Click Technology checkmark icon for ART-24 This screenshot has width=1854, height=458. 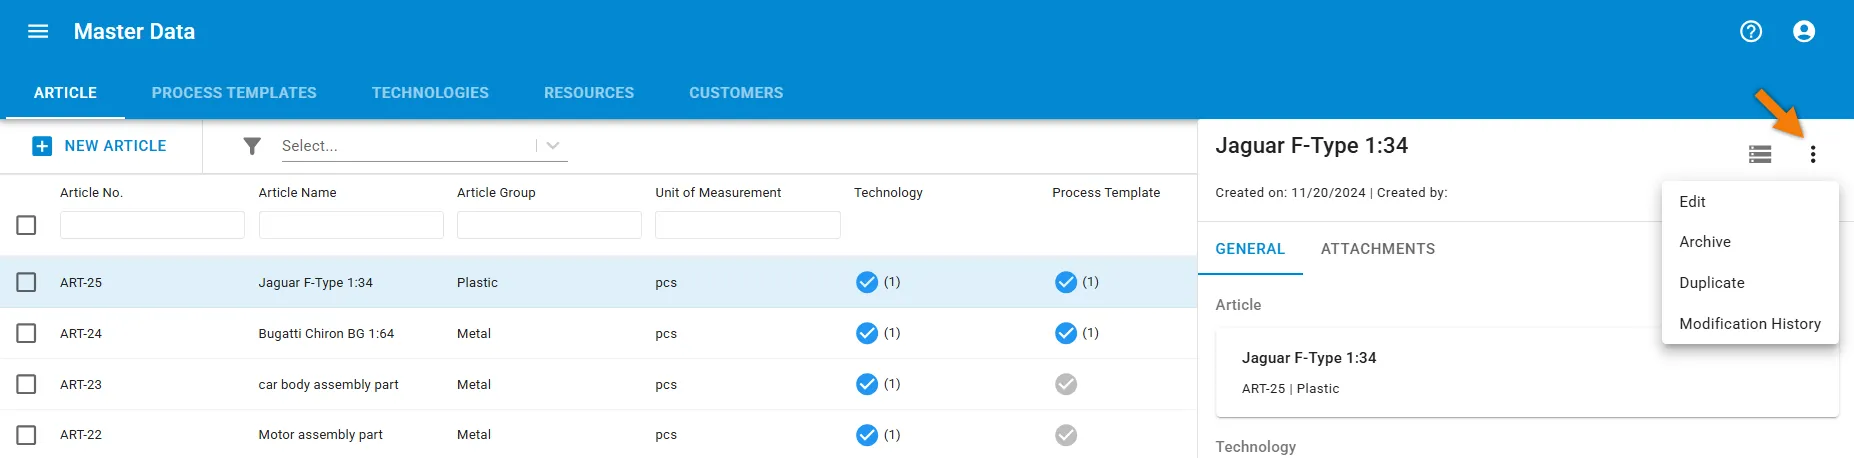867,333
